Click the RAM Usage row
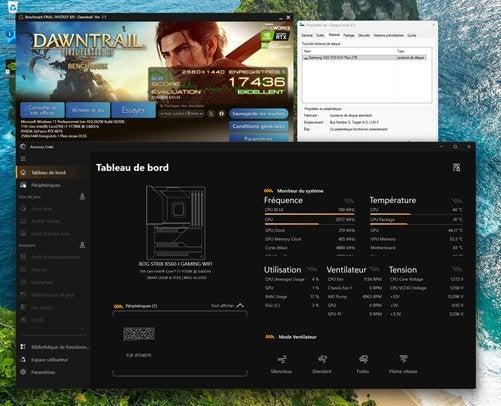Image resolution: width=501 pixels, height=406 pixels. [x=292, y=296]
